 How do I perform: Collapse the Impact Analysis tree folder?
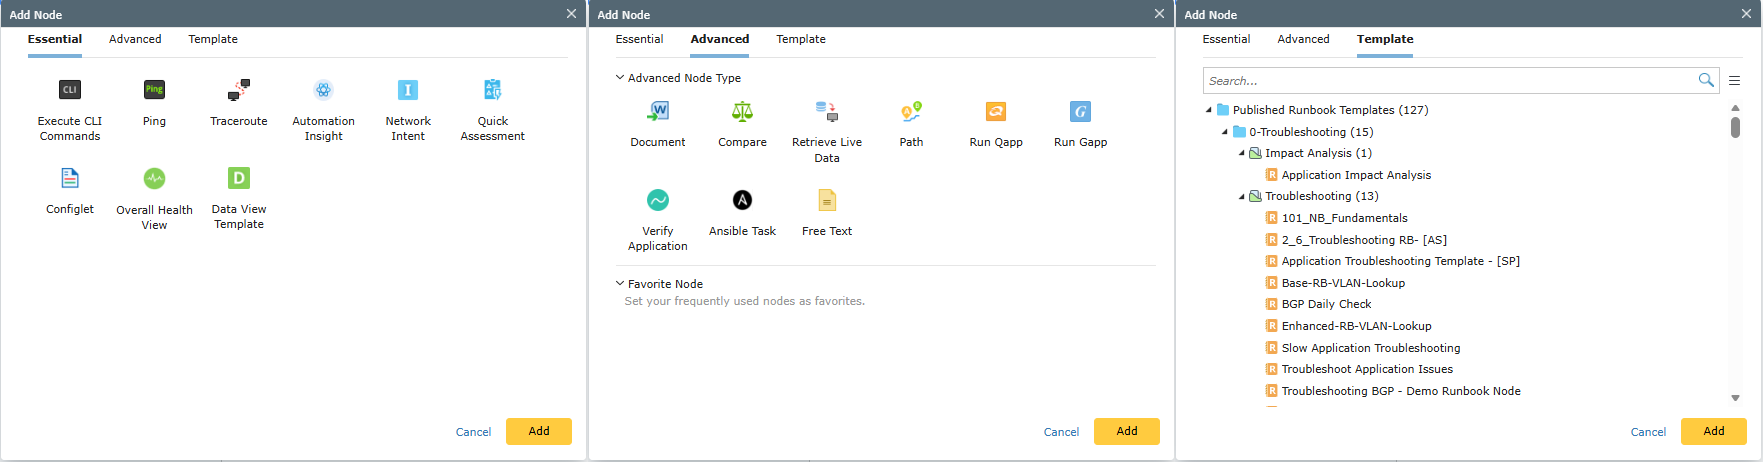pyautogui.click(x=1241, y=153)
